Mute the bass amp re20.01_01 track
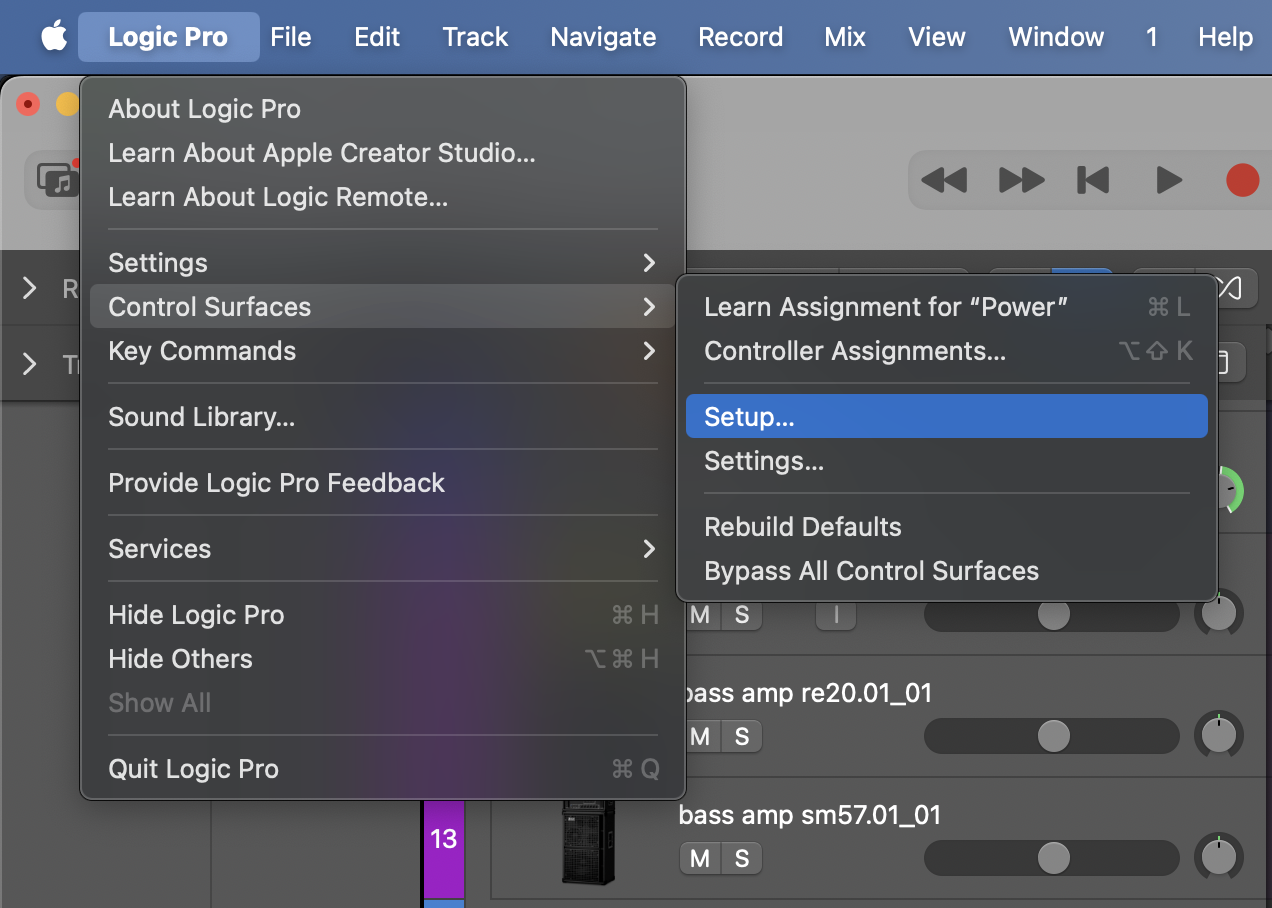Screen dimensions: 1272x908 tap(699, 736)
